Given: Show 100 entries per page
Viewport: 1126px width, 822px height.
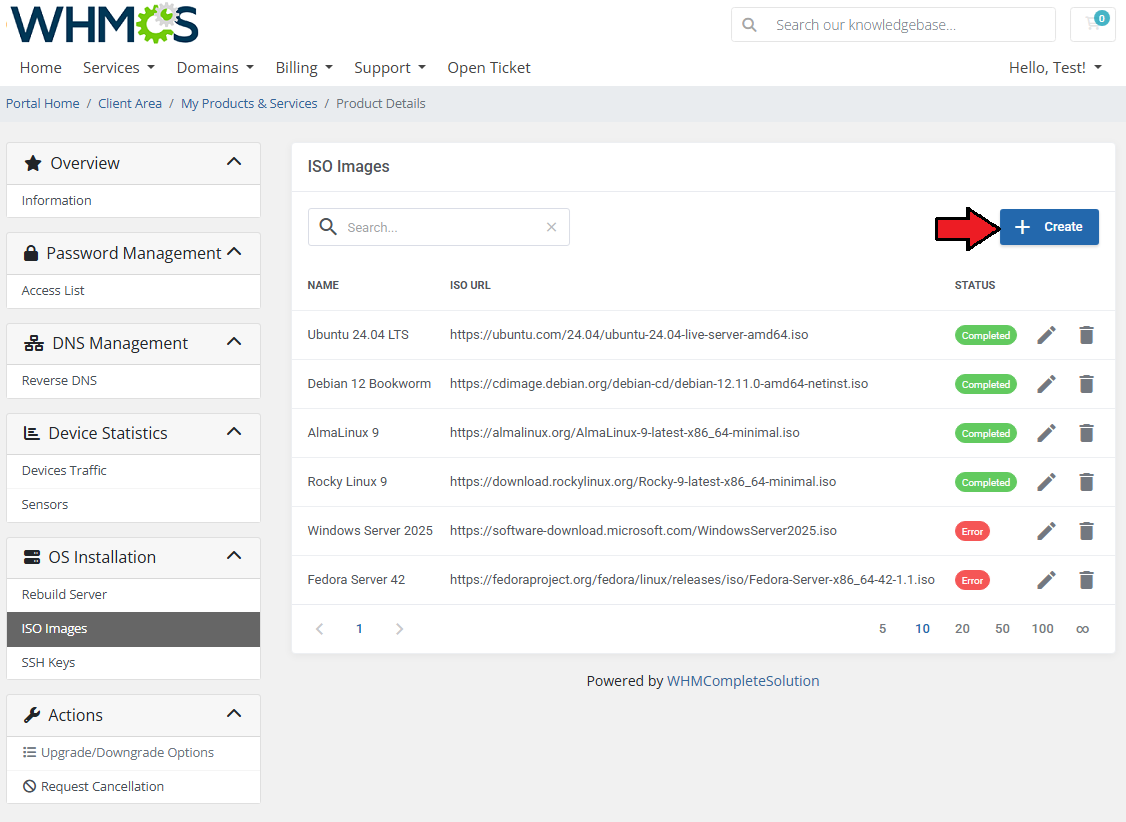Looking at the screenshot, I should click(1043, 629).
